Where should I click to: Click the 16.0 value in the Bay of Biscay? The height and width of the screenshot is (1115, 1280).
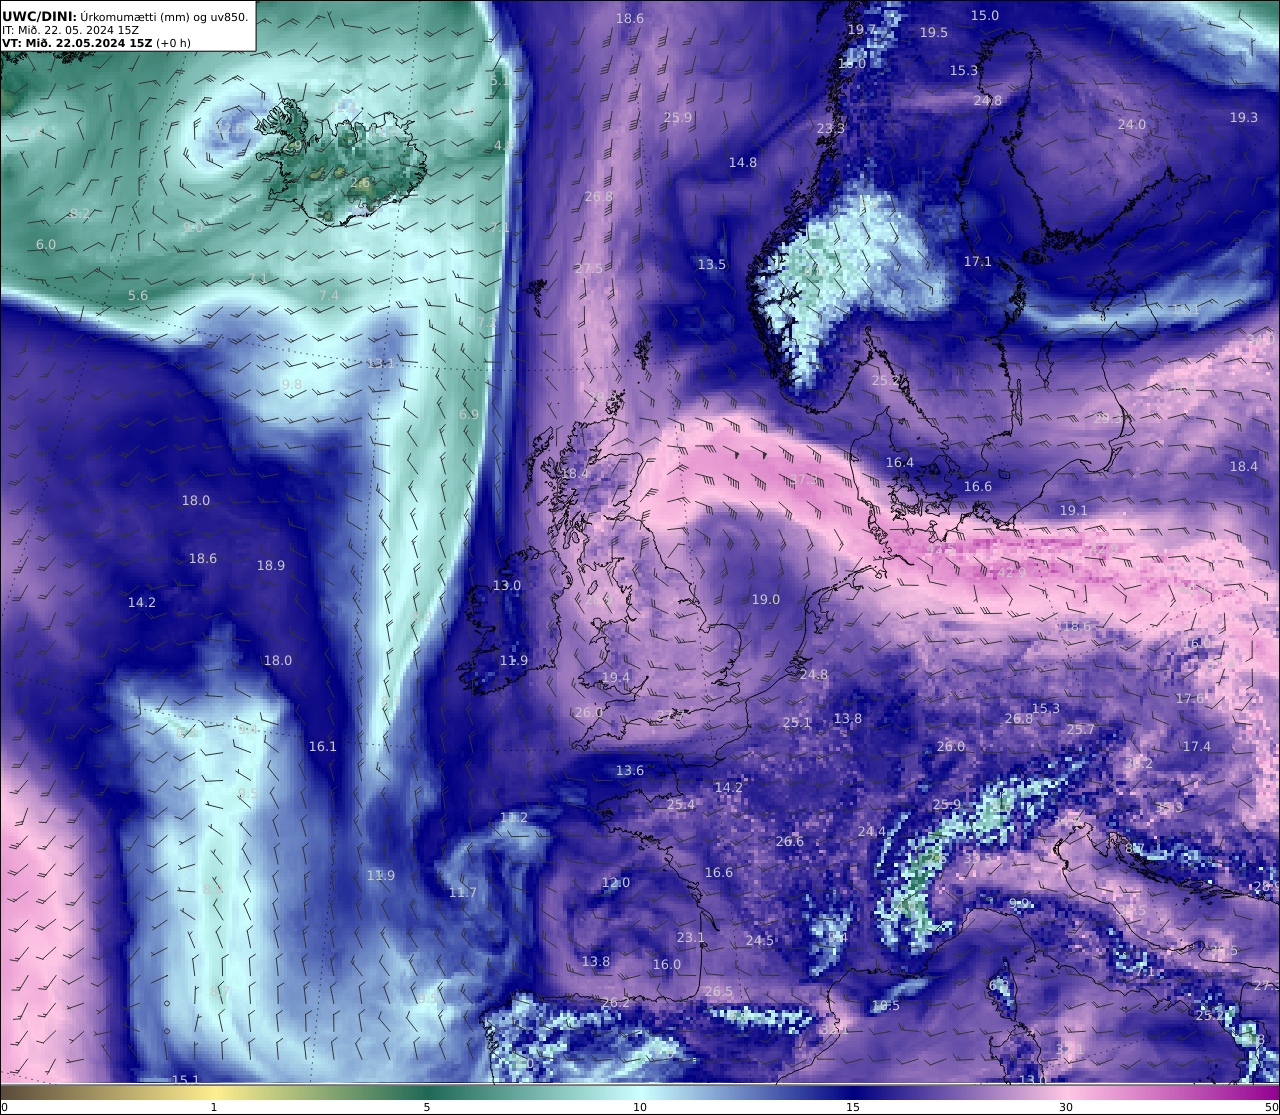point(667,964)
